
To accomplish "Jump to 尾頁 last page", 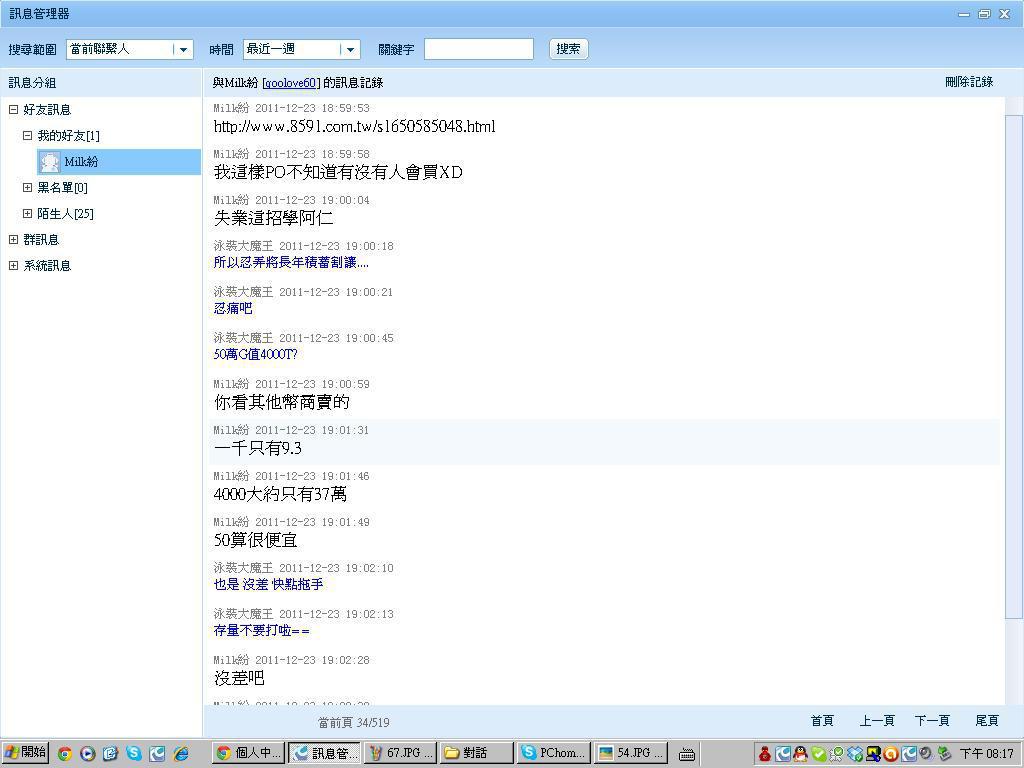I will (987, 721).
